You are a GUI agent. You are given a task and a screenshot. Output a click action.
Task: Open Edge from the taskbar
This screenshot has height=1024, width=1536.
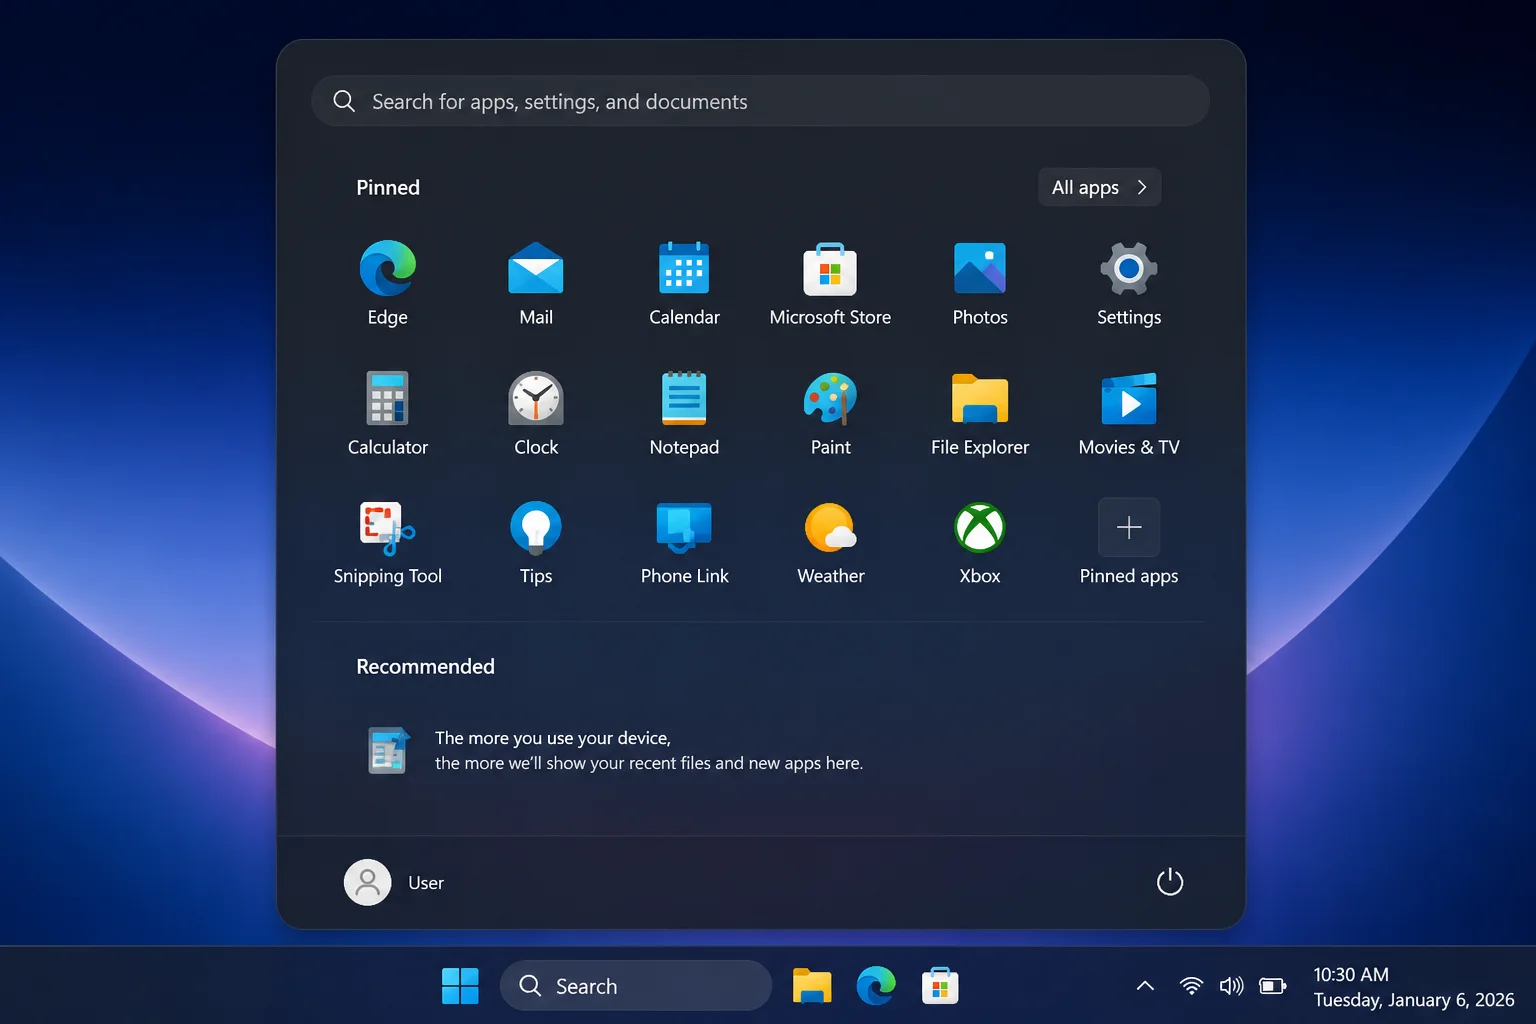pyautogui.click(x=876, y=986)
